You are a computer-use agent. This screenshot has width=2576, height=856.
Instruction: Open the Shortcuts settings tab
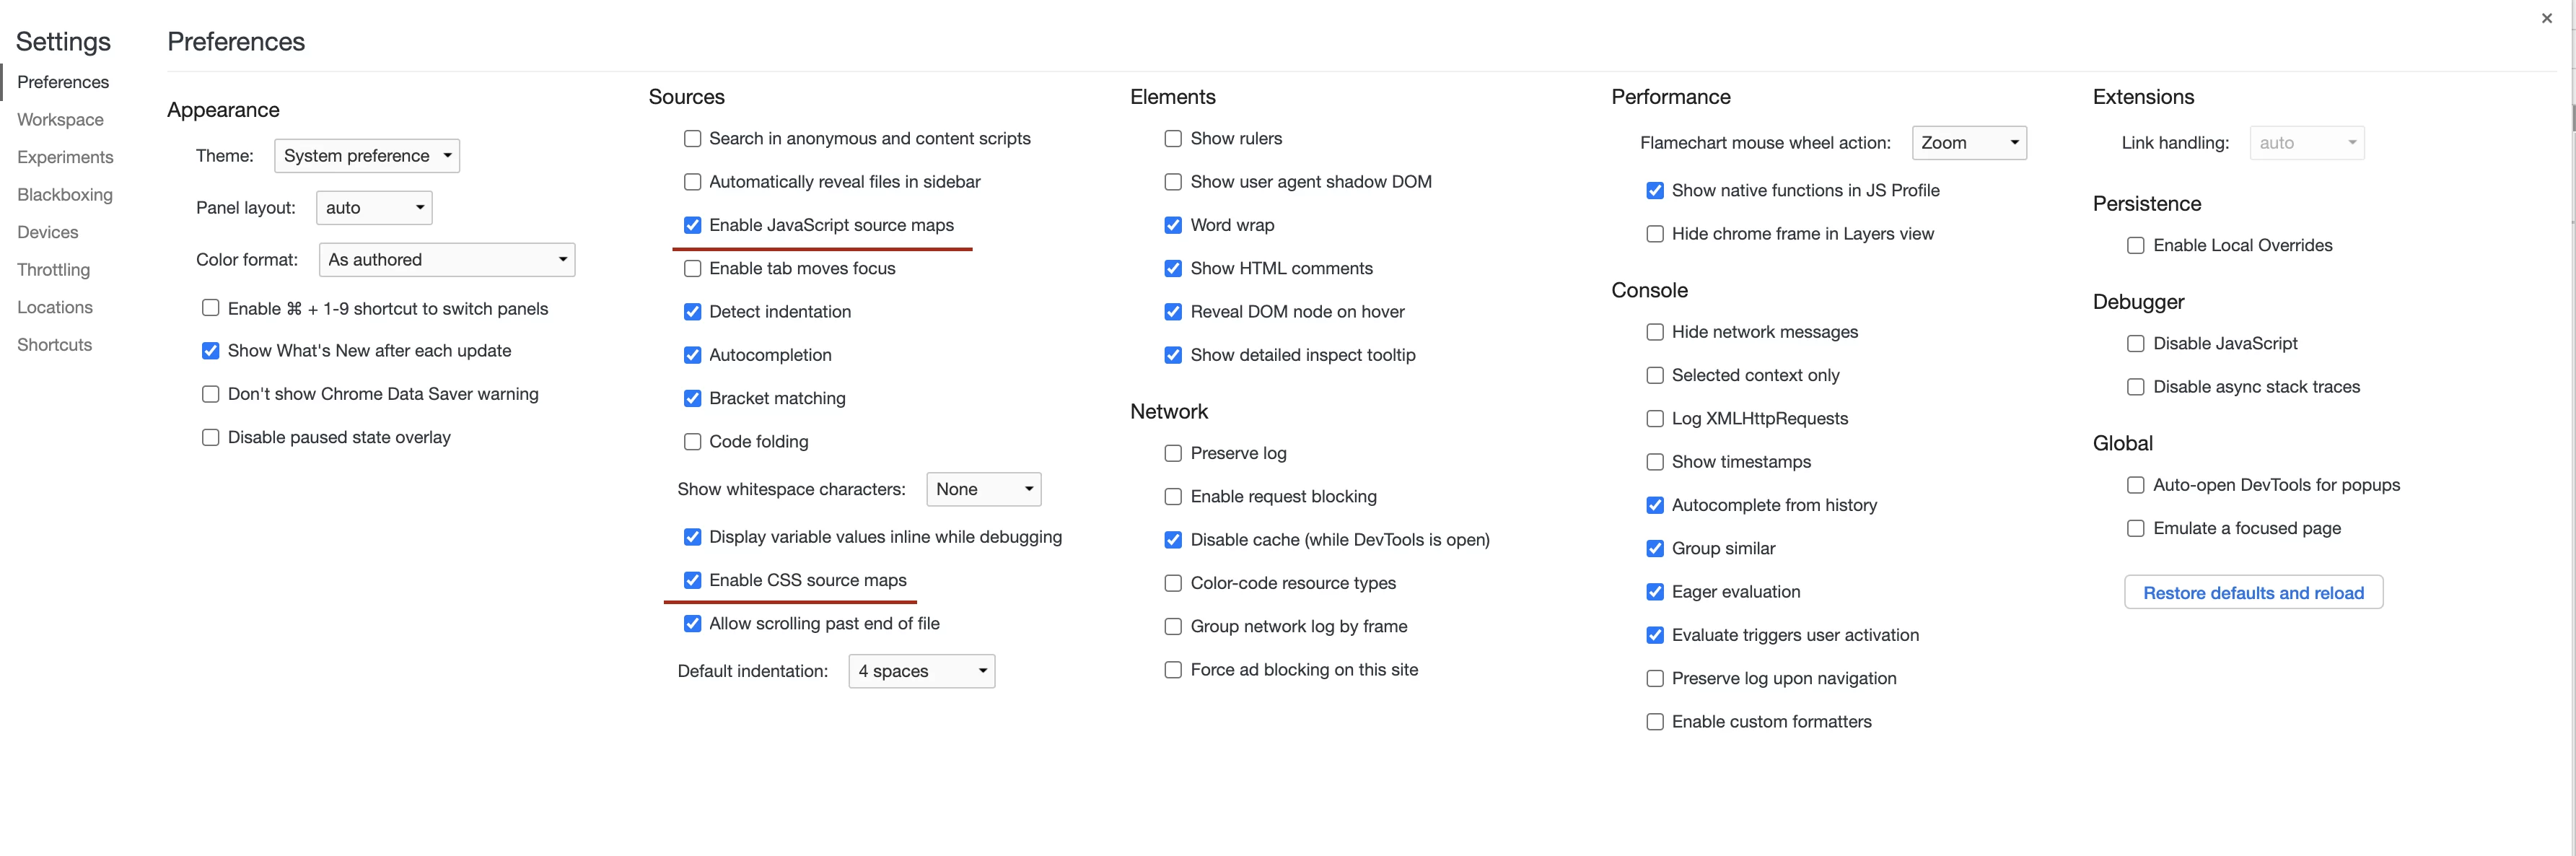point(54,345)
